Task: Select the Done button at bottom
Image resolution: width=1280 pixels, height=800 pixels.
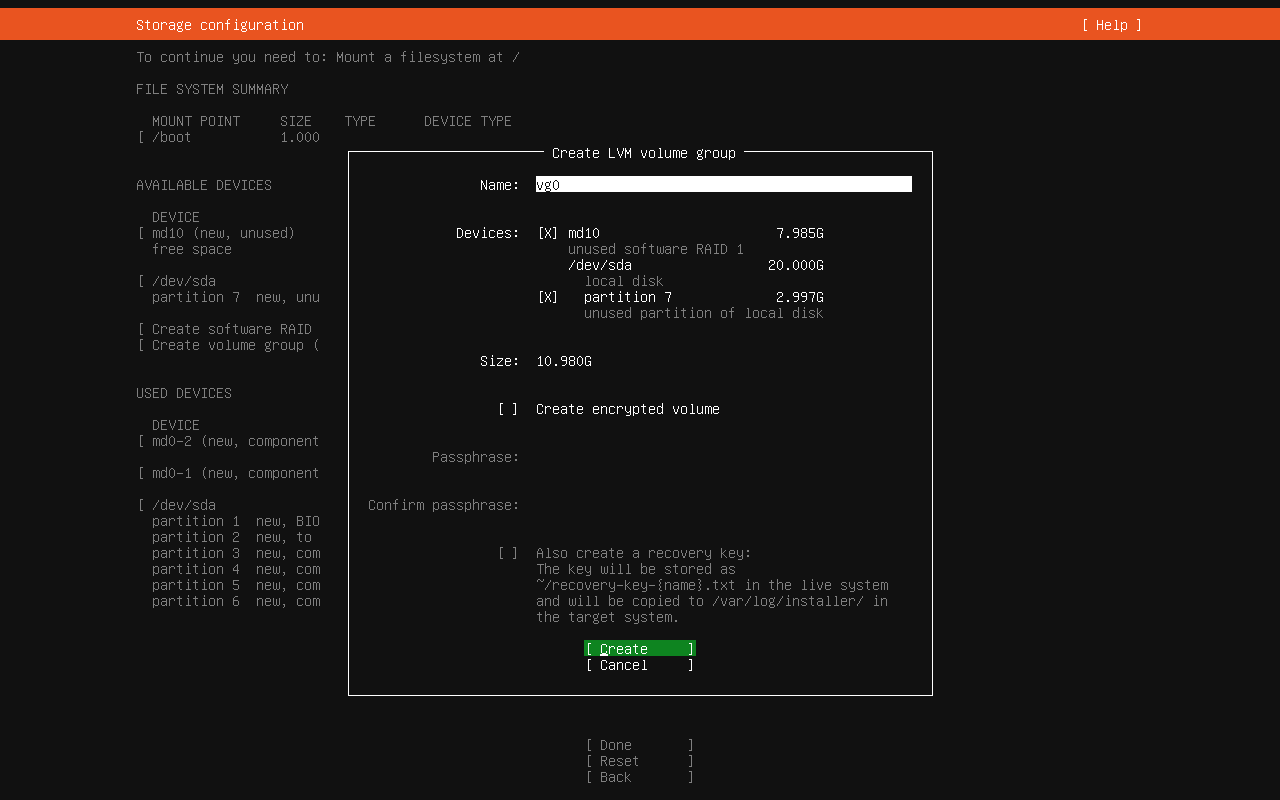Action: pos(639,745)
